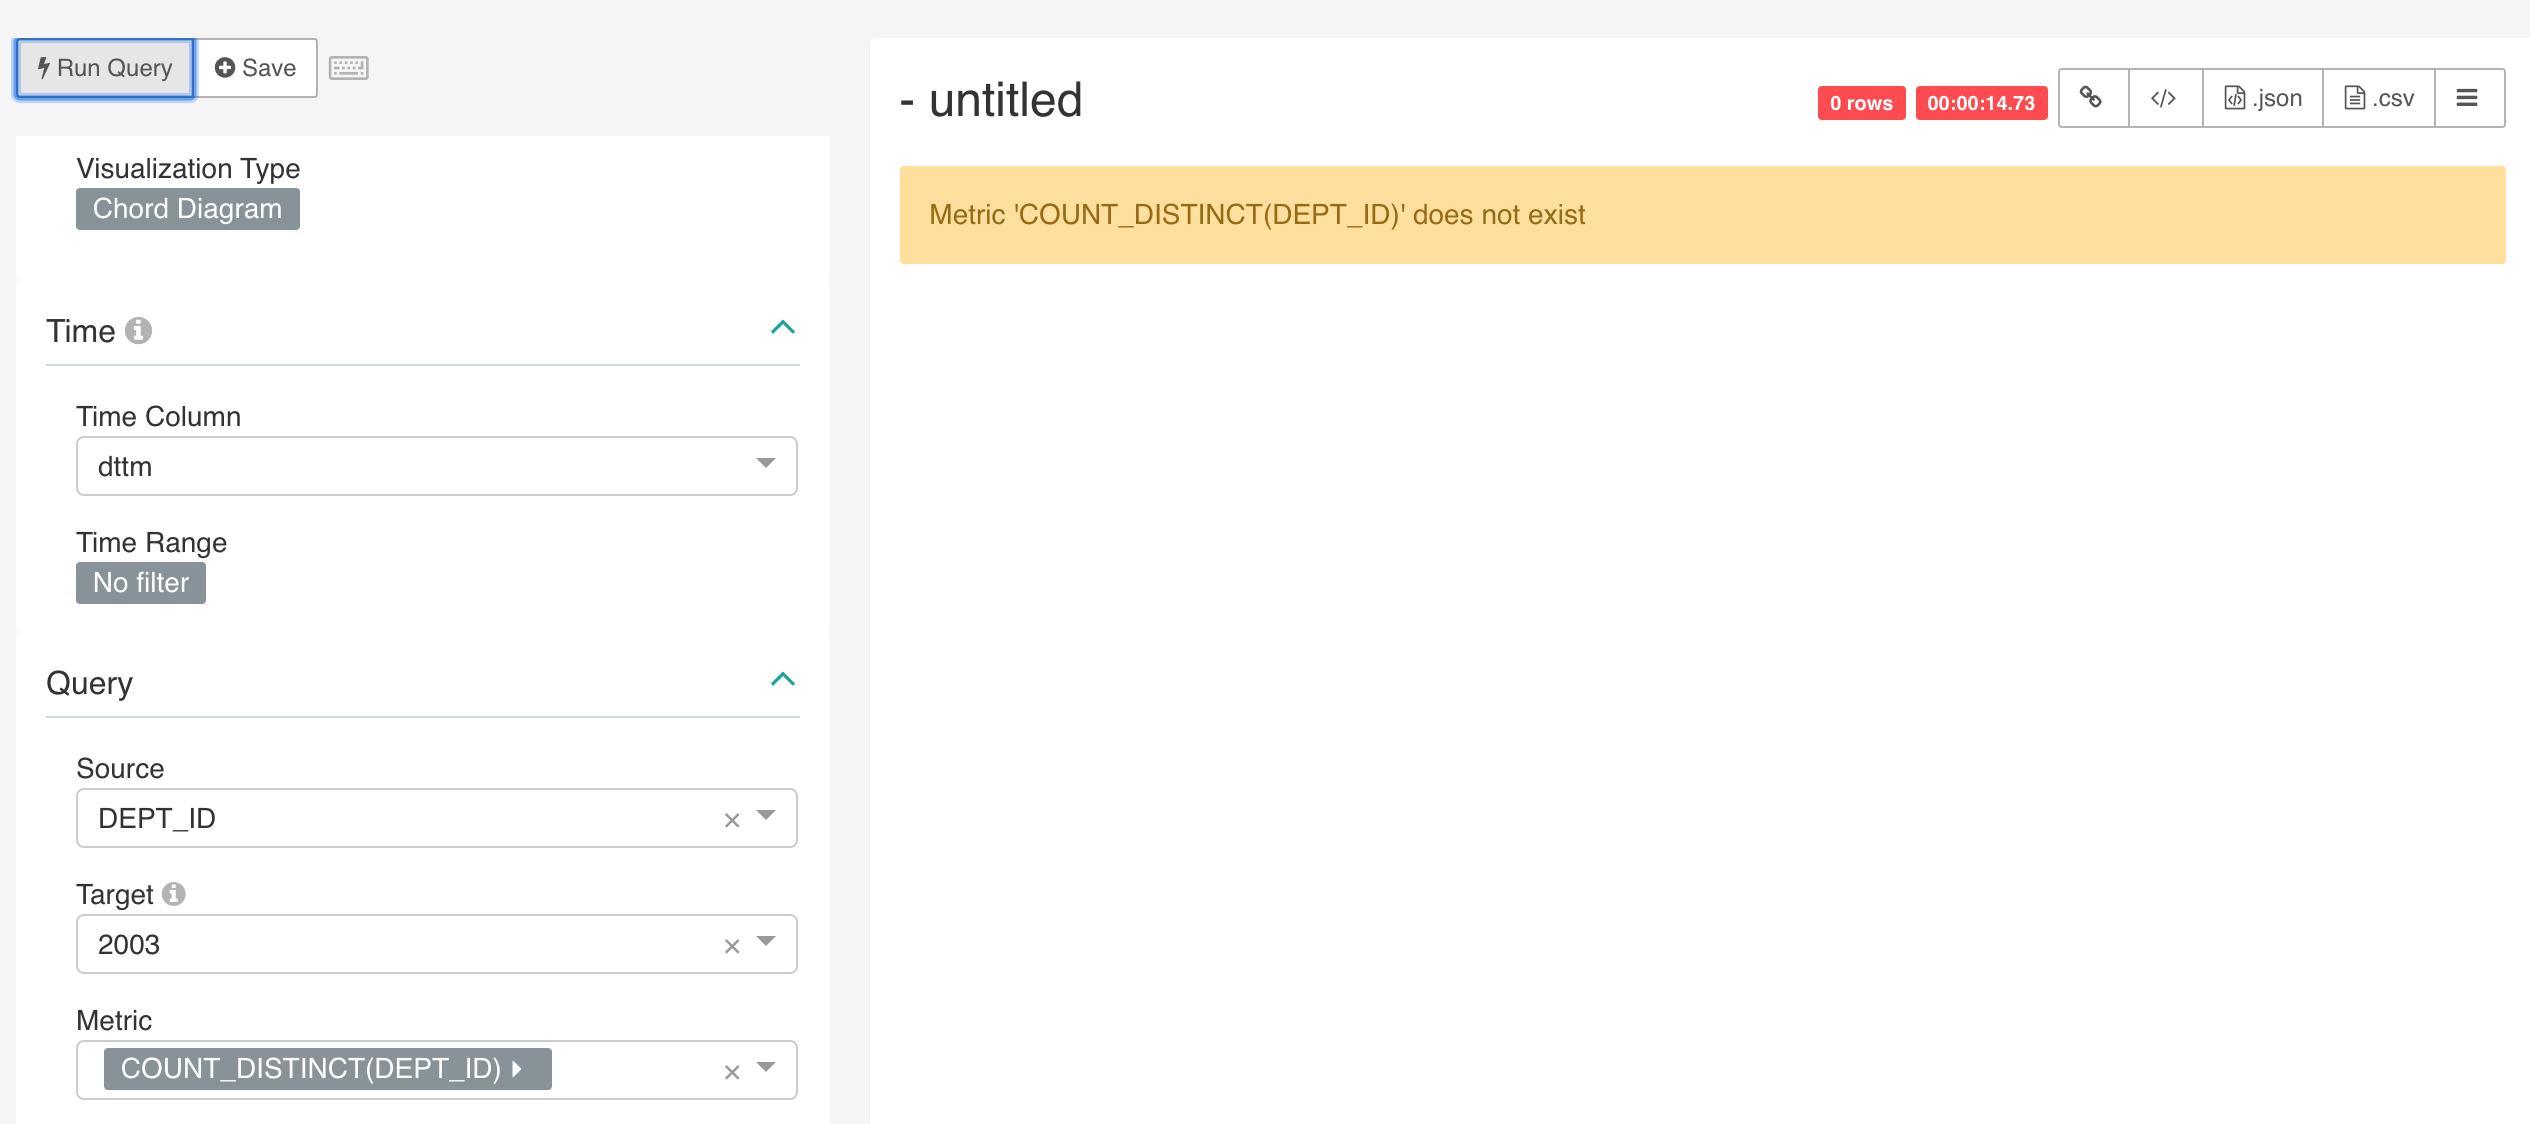The width and height of the screenshot is (2530, 1124).
Task: Run the query
Action: coord(105,68)
